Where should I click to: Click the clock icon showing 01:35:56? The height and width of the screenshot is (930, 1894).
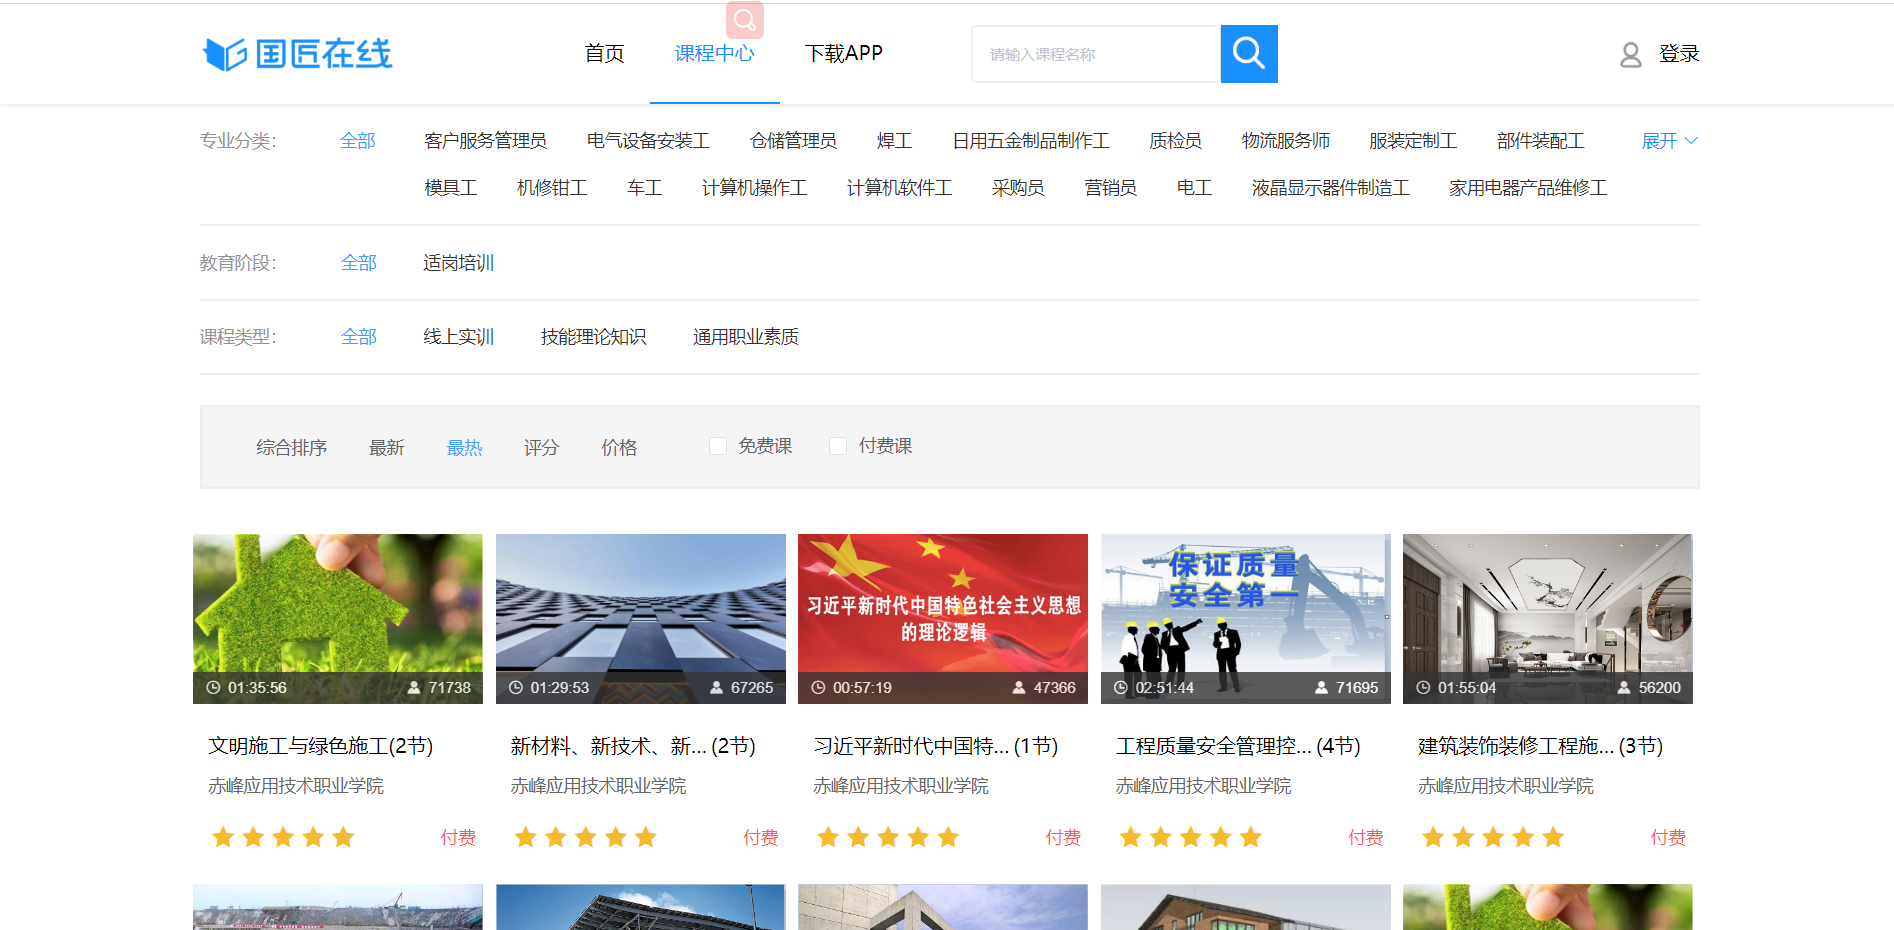click(213, 688)
